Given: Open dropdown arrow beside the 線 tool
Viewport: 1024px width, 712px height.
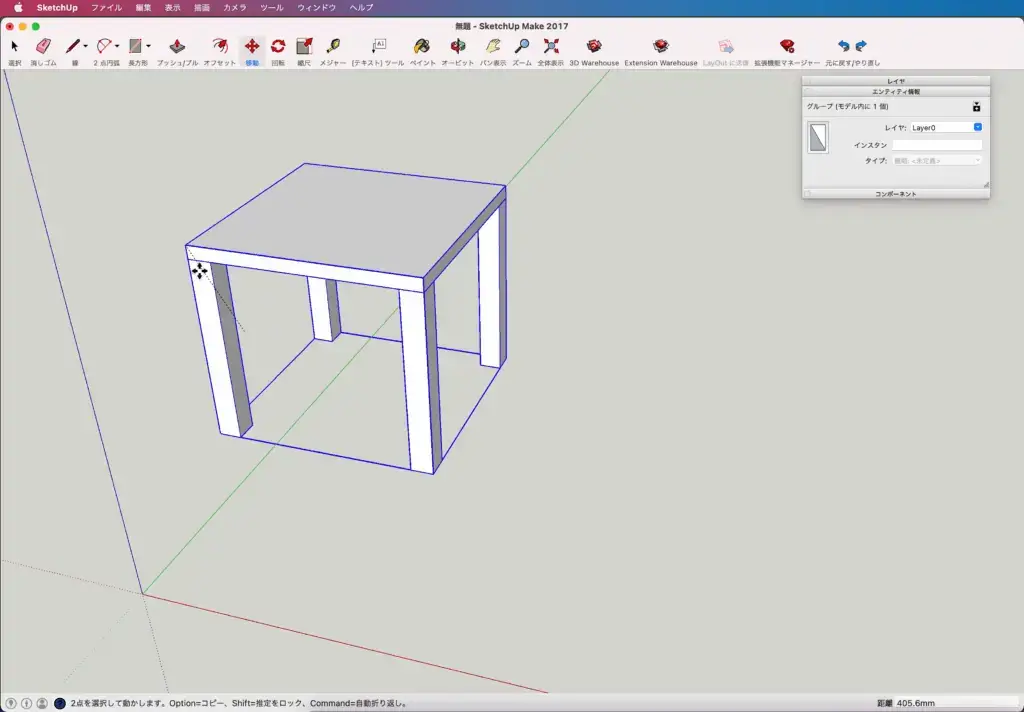Looking at the screenshot, I should (86, 46).
